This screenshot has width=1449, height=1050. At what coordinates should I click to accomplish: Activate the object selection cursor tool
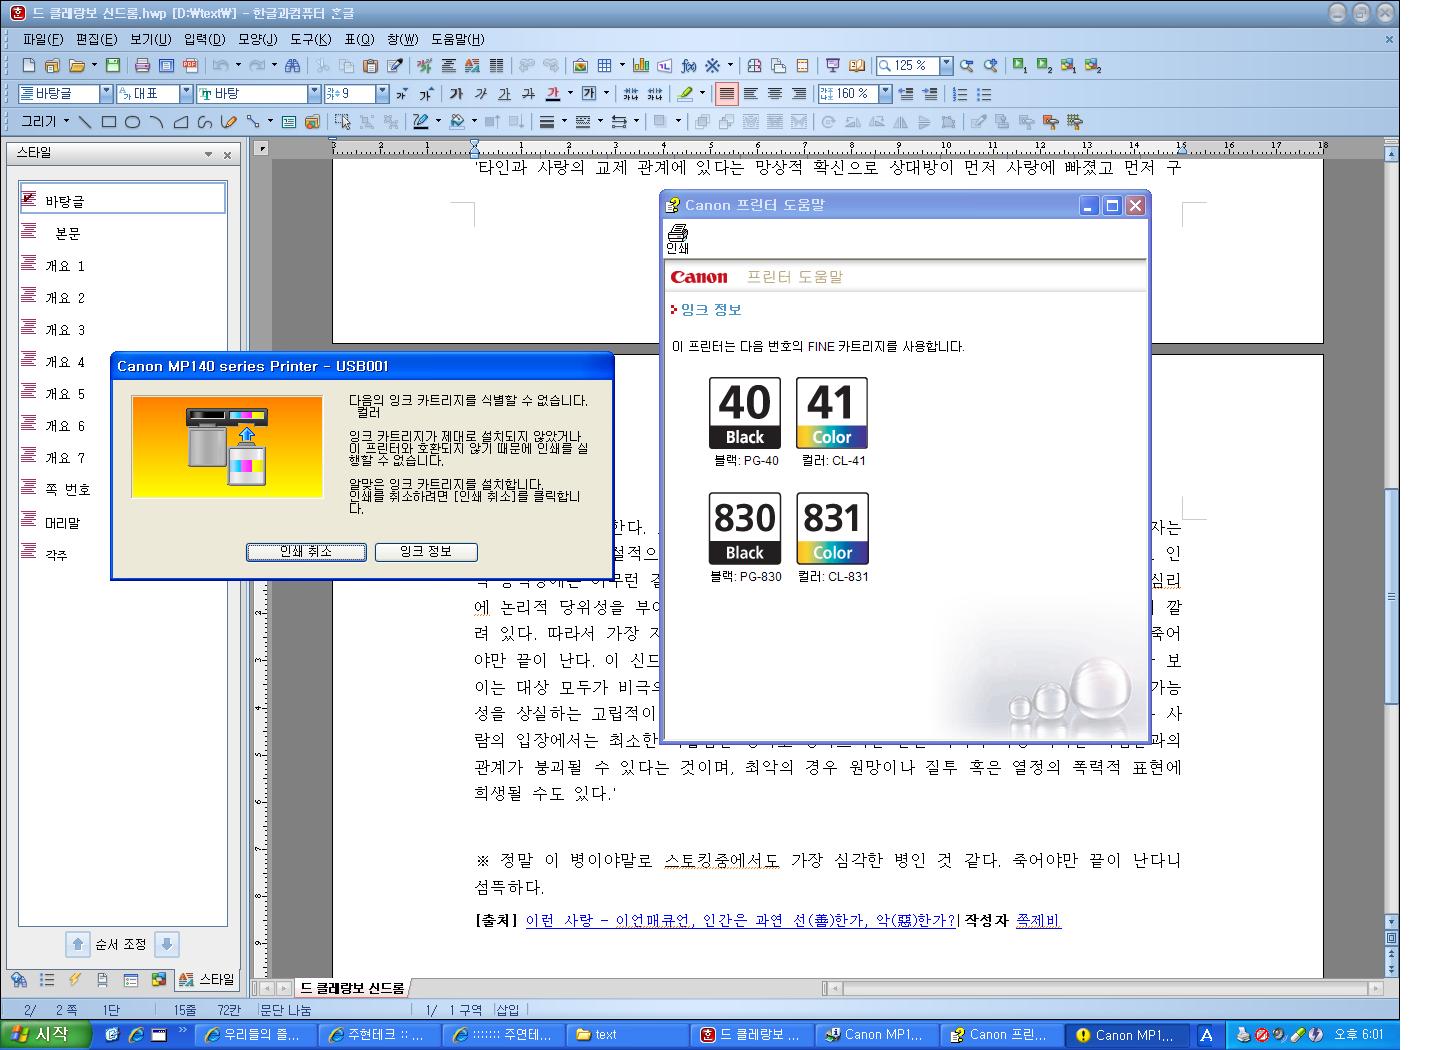tap(343, 122)
